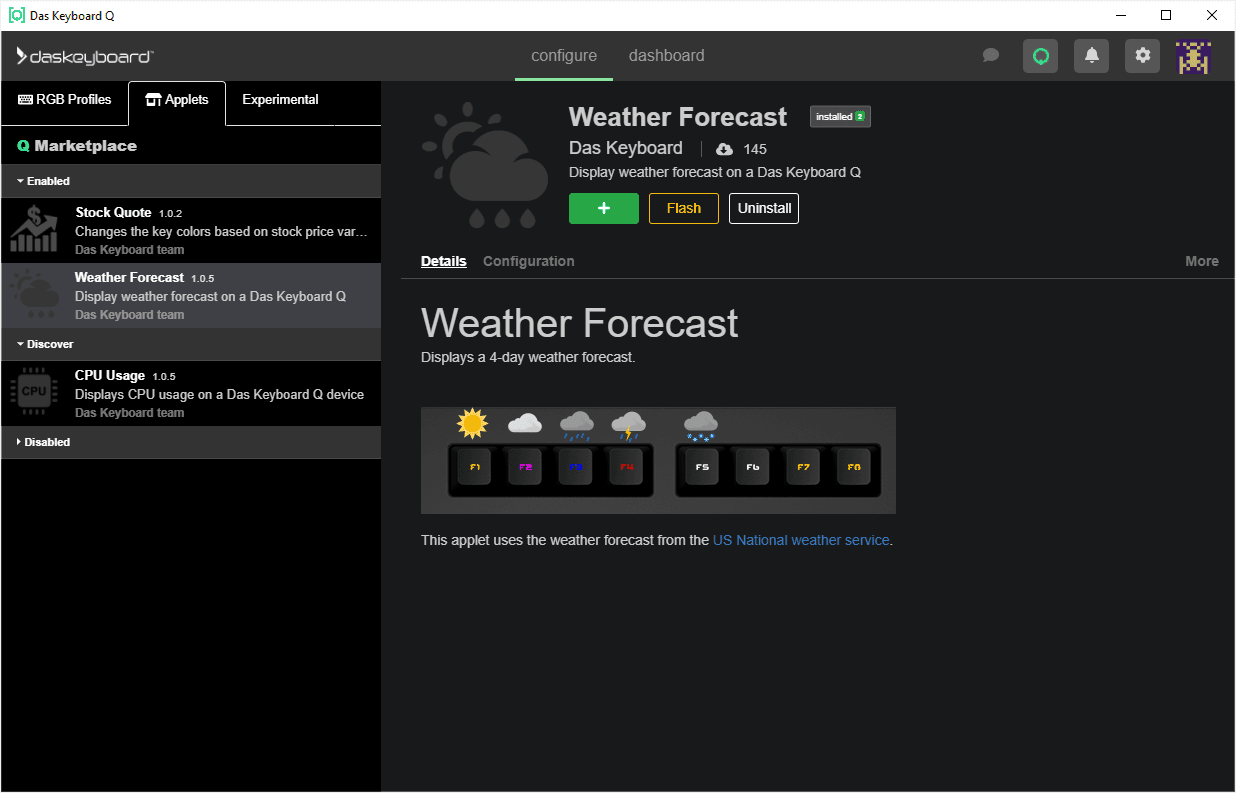Click the large weather cloud applet icon
Screen dimensions: 1236x793
[x=487, y=165]
